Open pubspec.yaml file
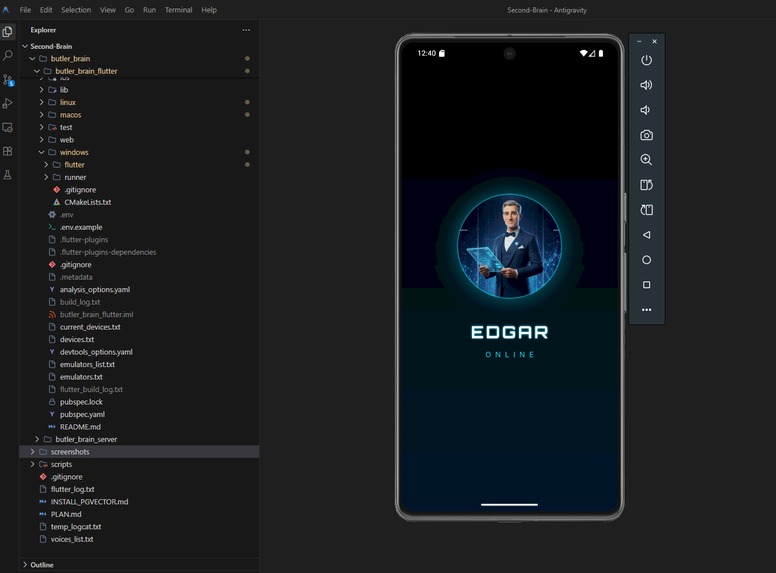The image size is (776, 573). point(139,414)
